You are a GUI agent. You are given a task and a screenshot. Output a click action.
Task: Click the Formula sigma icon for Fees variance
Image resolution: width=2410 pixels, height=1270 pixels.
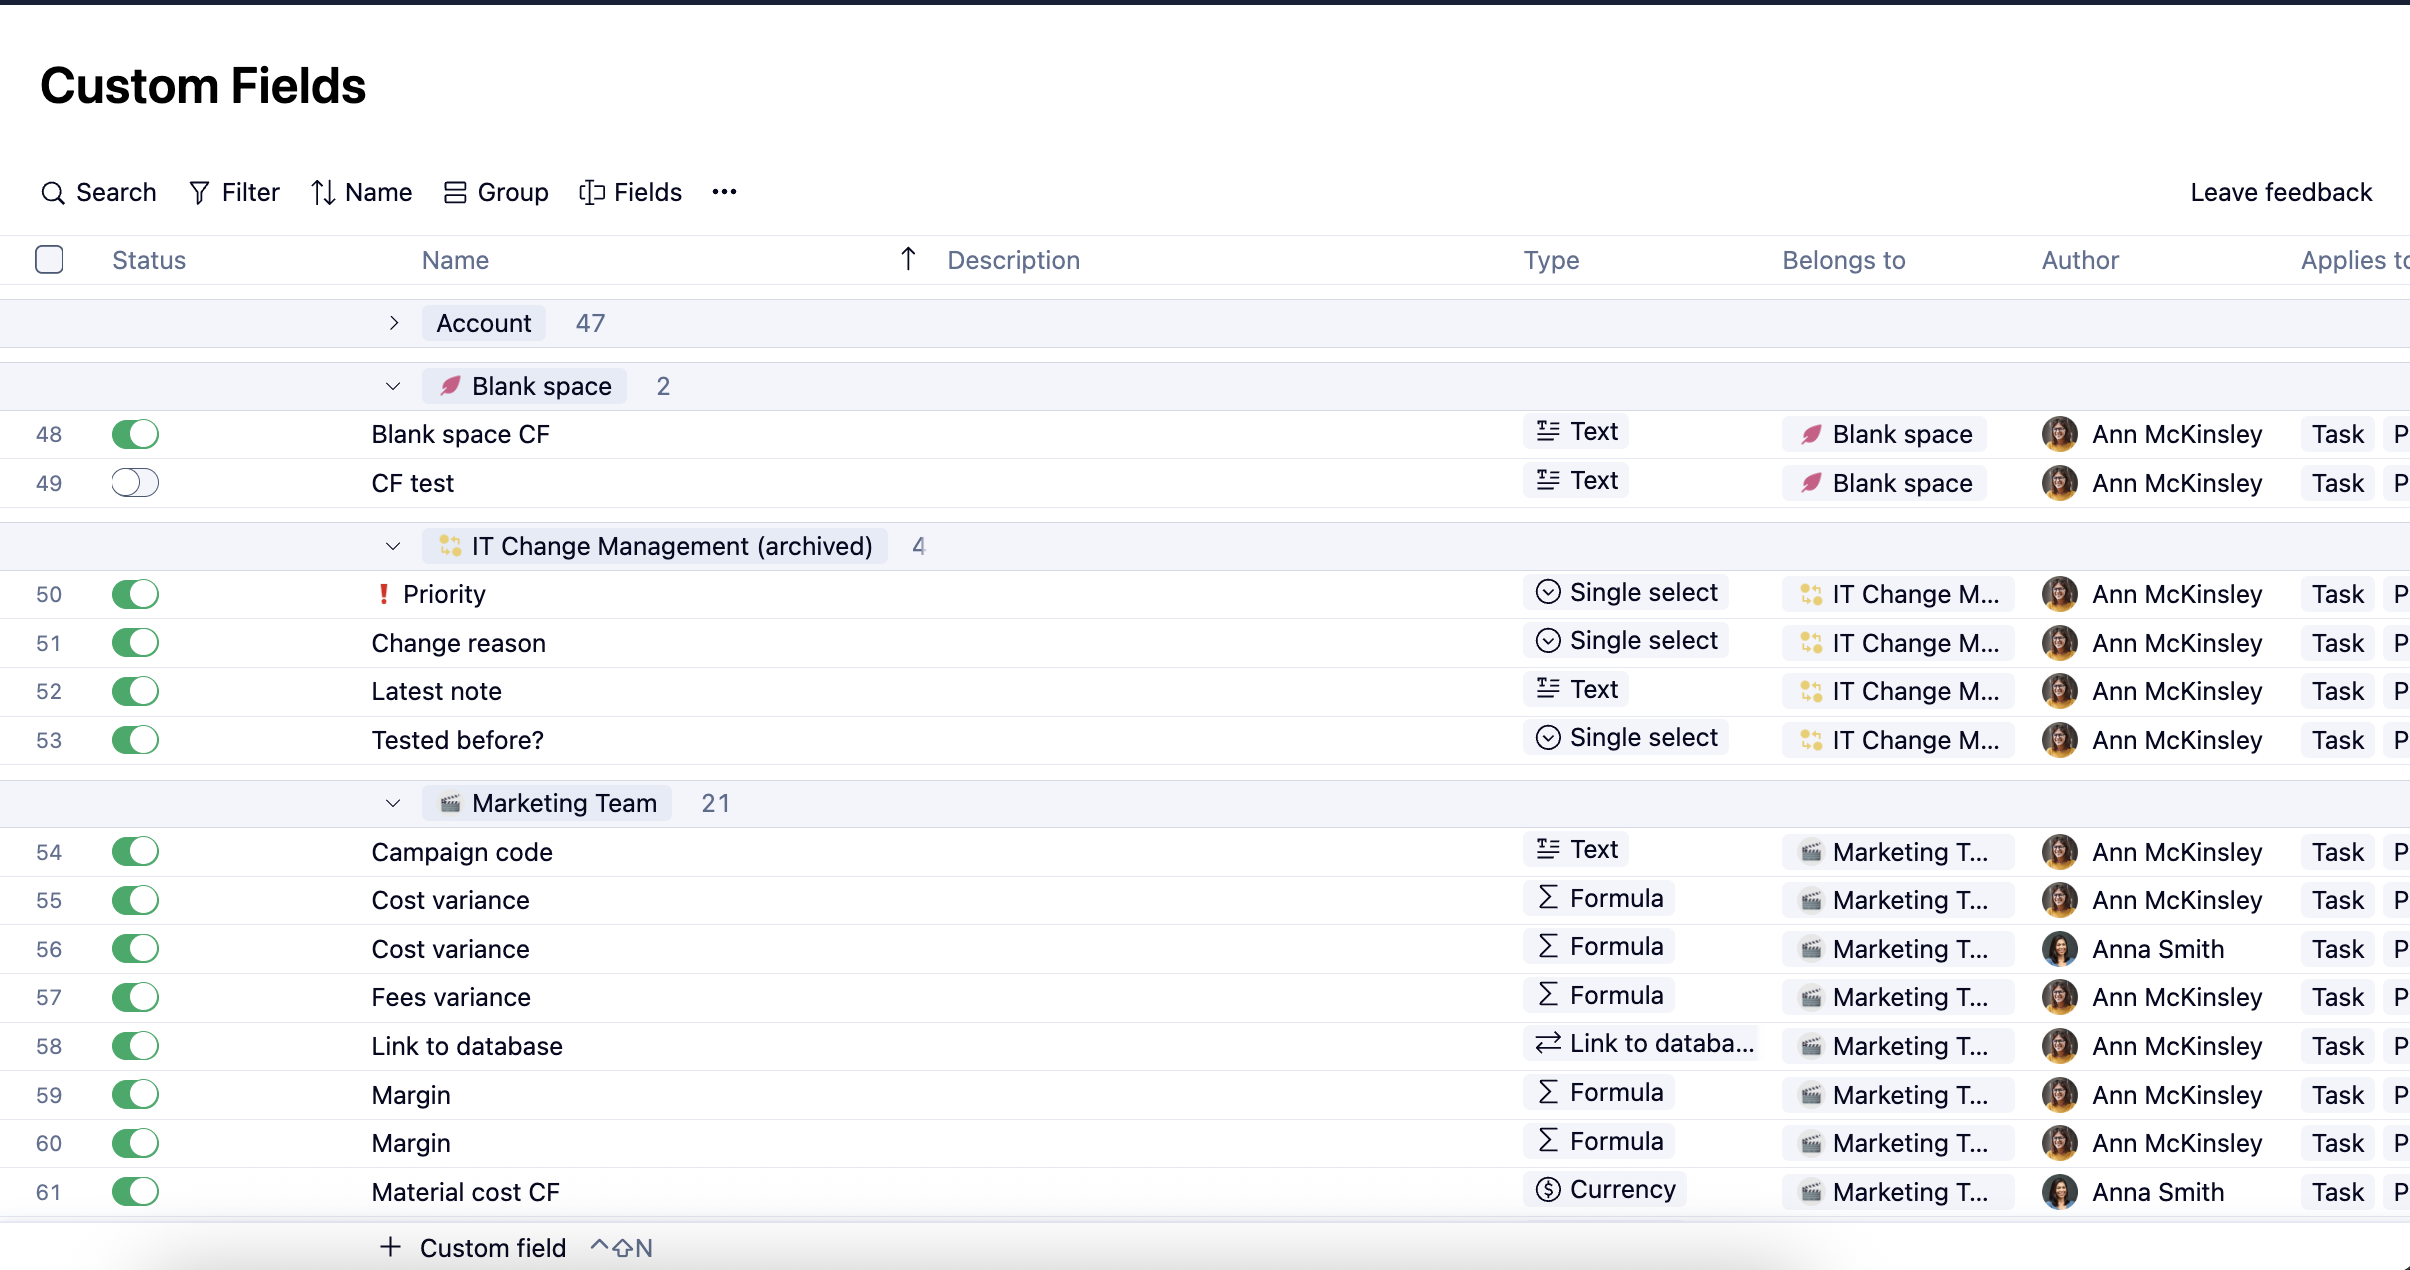[x=1548, y=995]
